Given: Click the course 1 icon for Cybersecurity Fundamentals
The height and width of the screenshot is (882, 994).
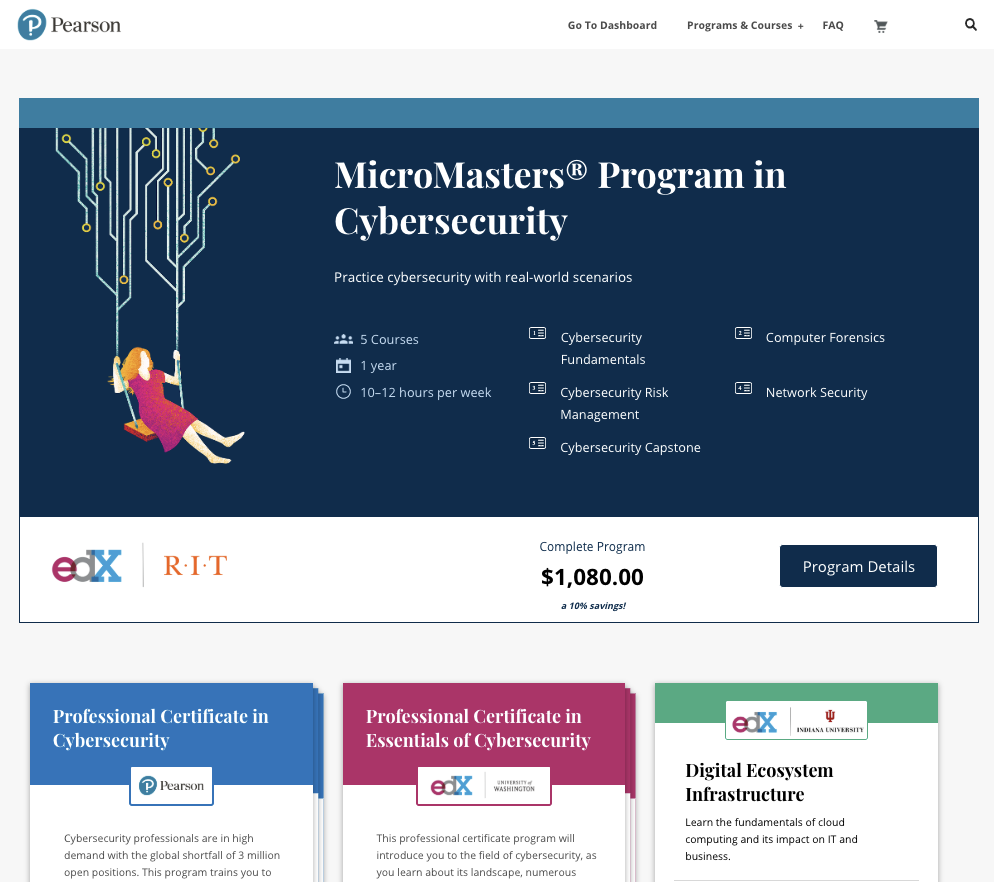Looking at the screenshot, I should click(538, 333).
